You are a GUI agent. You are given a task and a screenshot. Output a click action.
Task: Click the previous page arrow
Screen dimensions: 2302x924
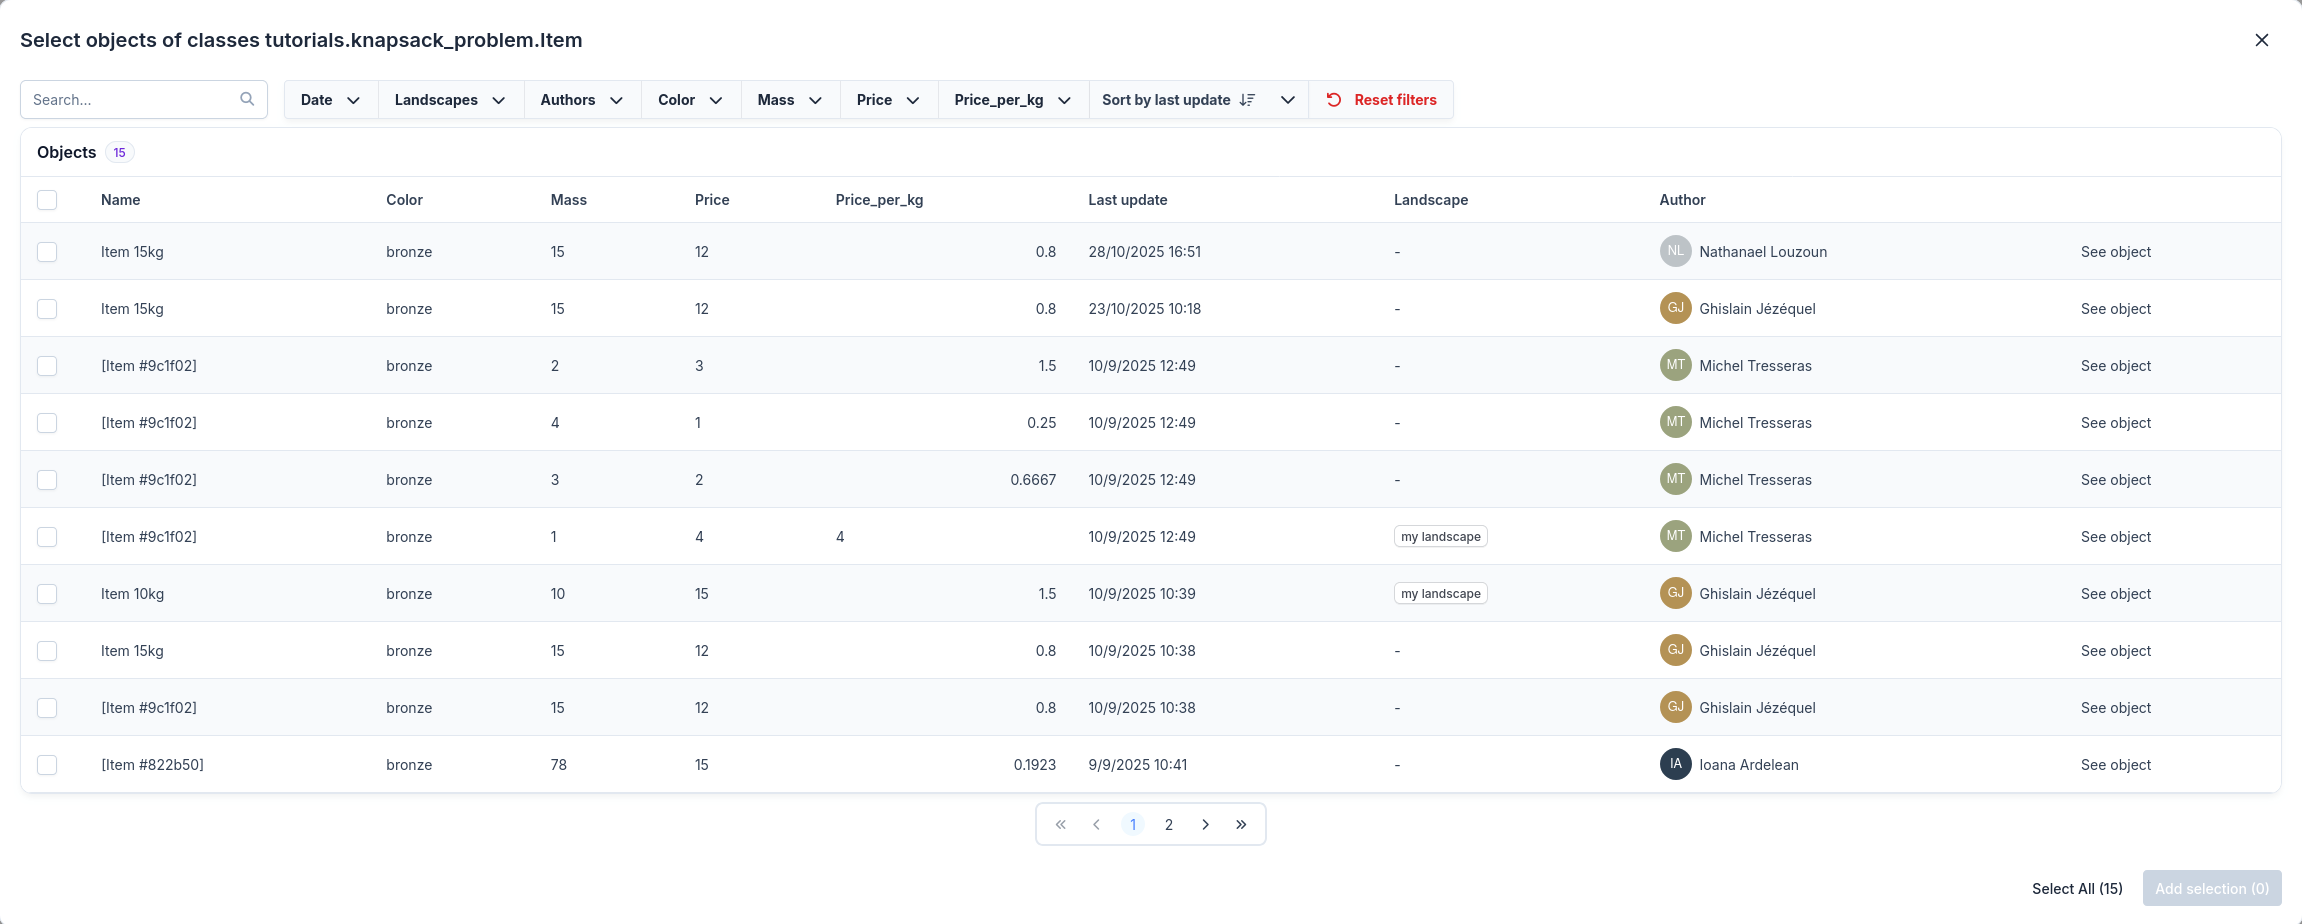(x=1097, y=825)
